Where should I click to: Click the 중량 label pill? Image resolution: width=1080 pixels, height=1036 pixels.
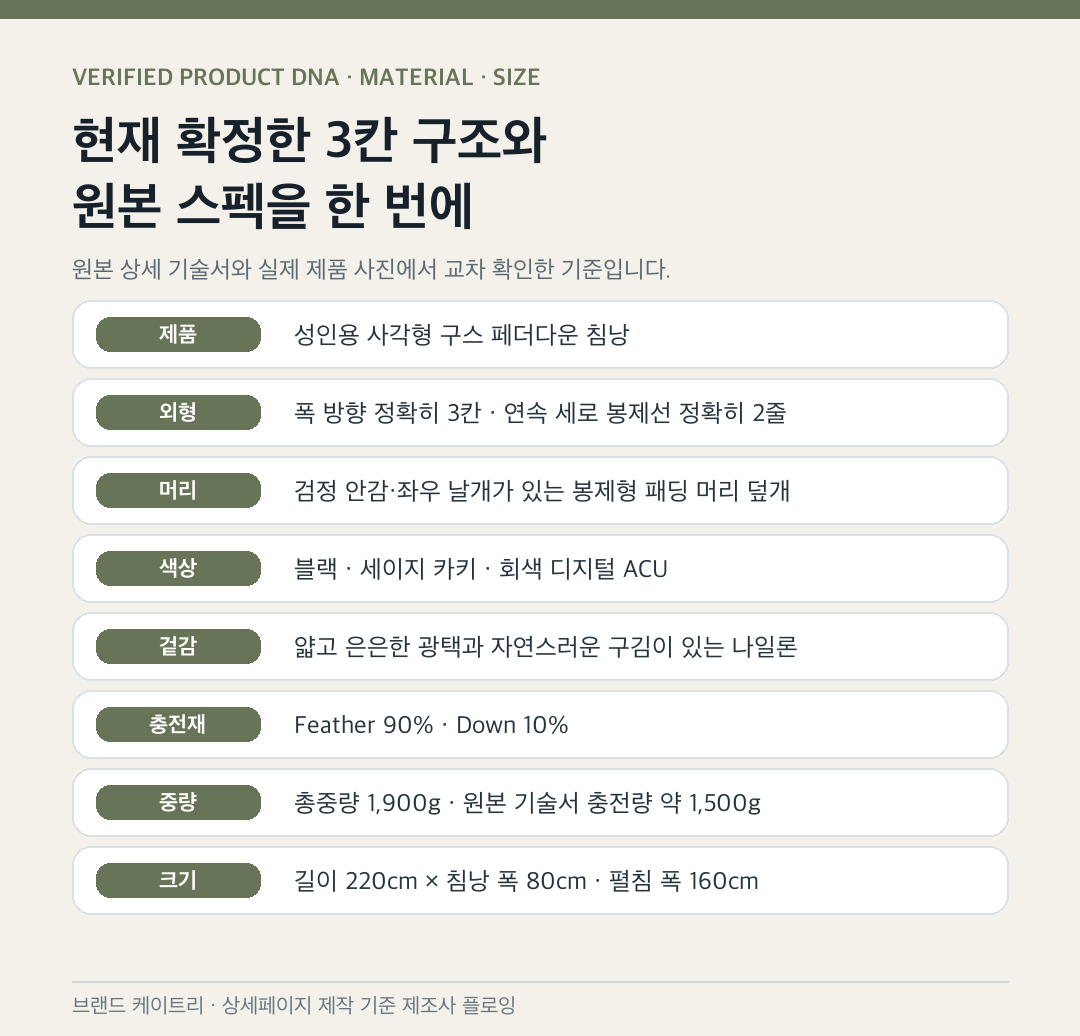178,802
